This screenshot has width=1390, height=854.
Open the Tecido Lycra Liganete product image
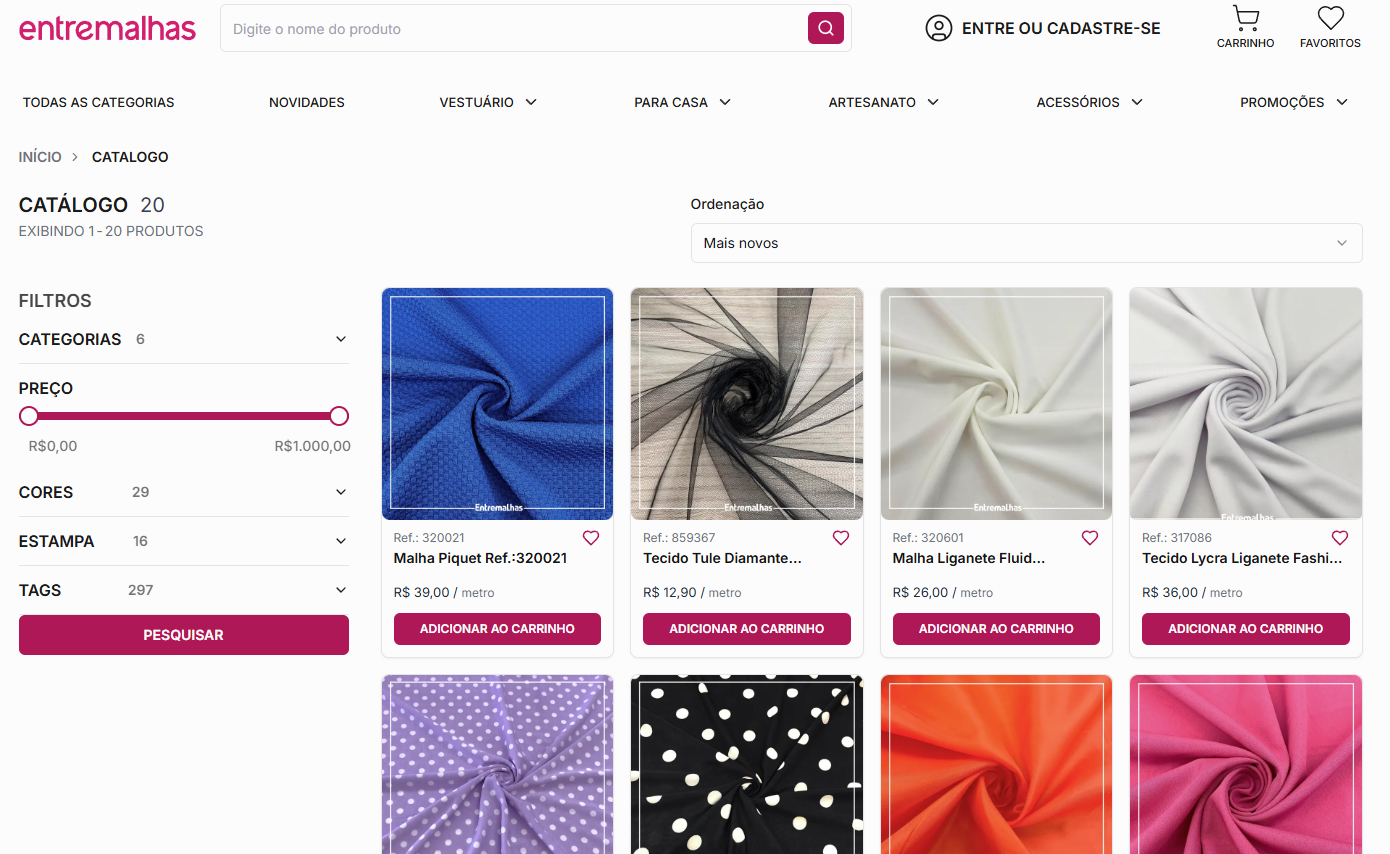[1246, 404]
